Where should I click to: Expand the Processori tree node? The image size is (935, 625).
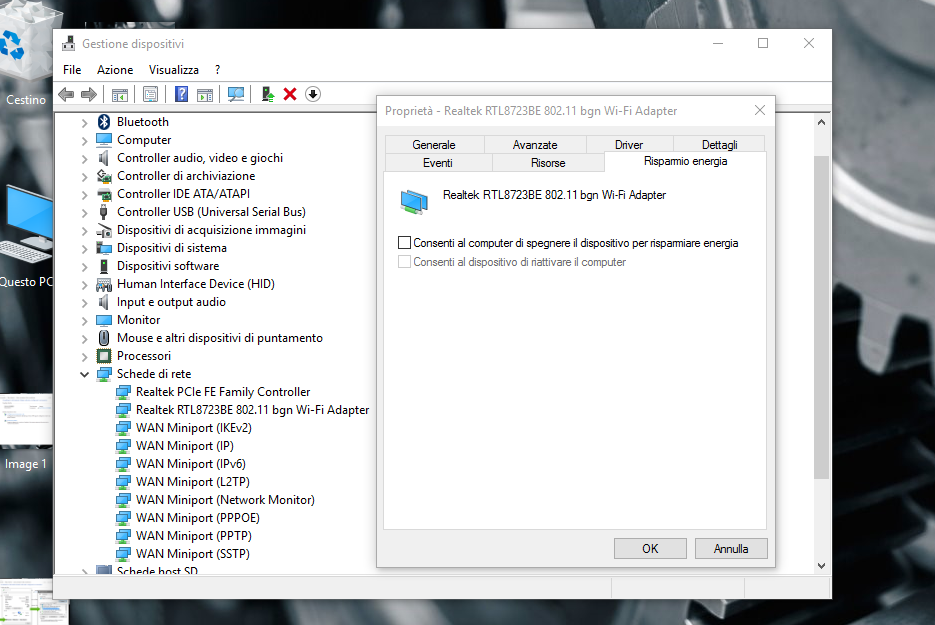84,357
